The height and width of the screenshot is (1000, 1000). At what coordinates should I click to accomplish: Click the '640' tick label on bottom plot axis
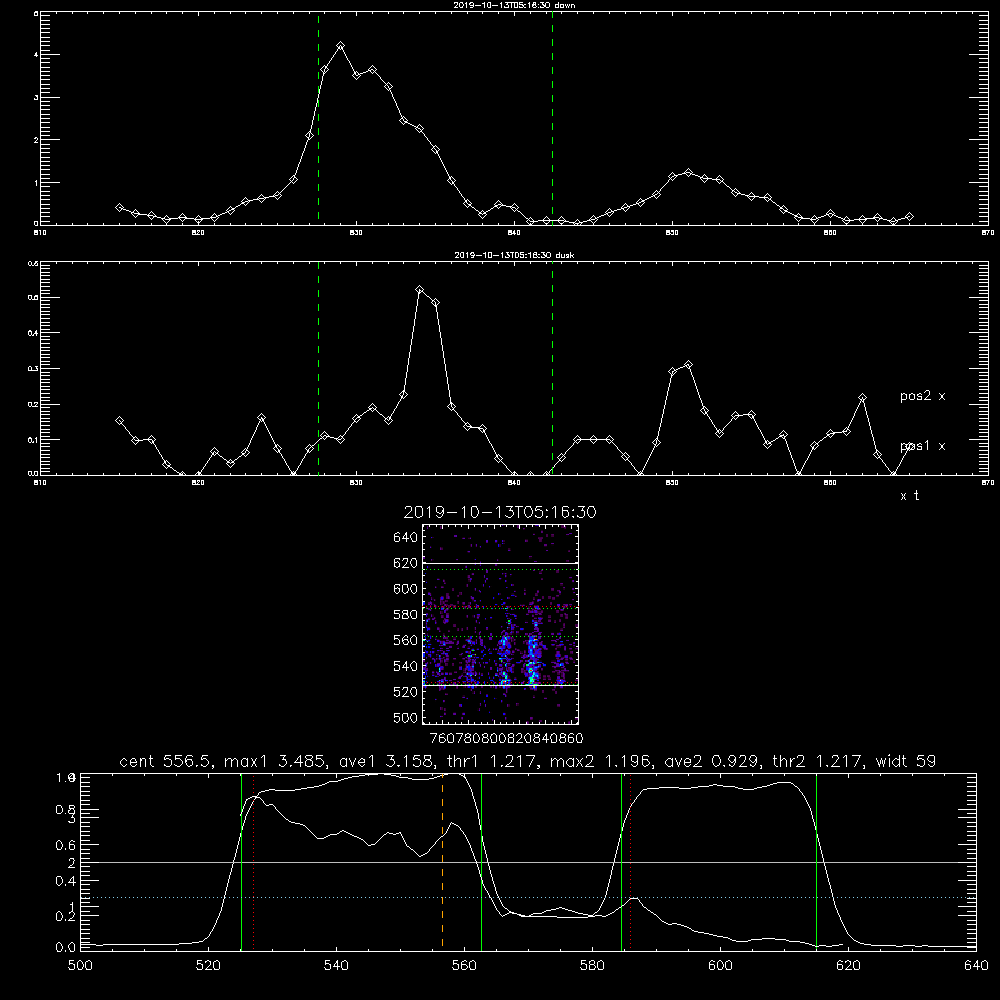(976, 966)
